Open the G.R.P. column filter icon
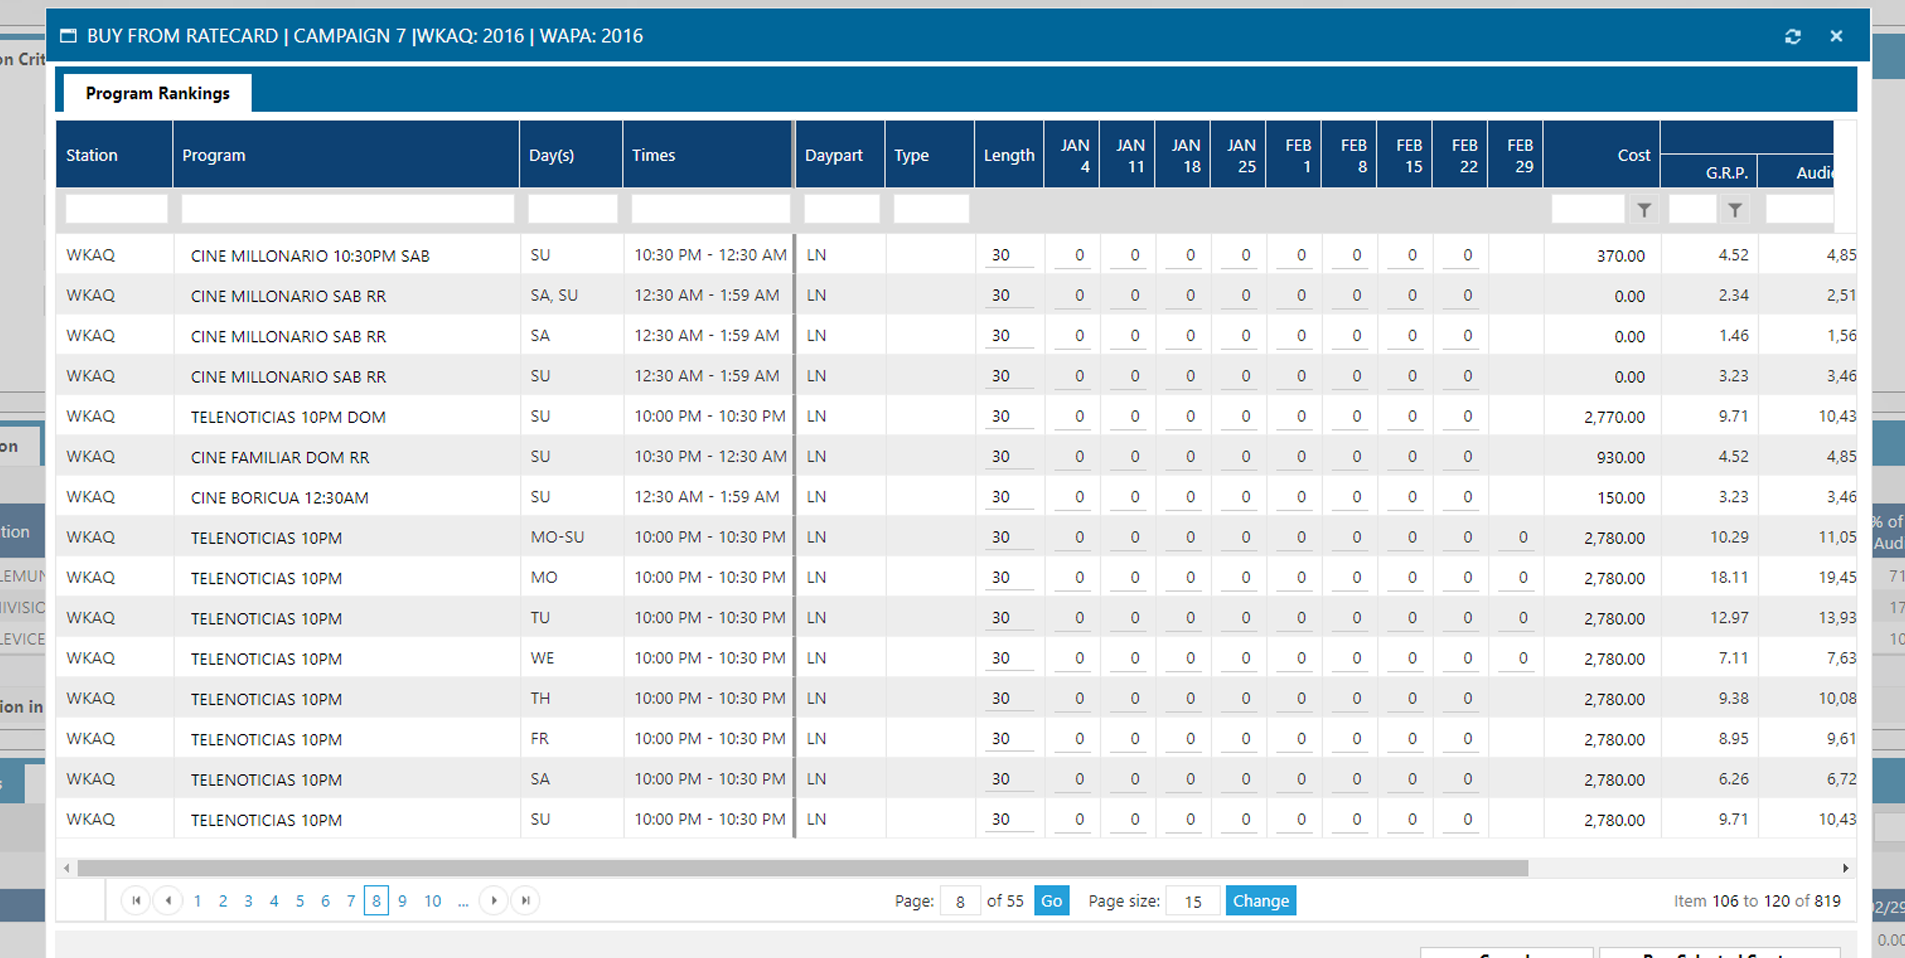The width and height of the screenshot is (1905, 958). point(1735,210)
